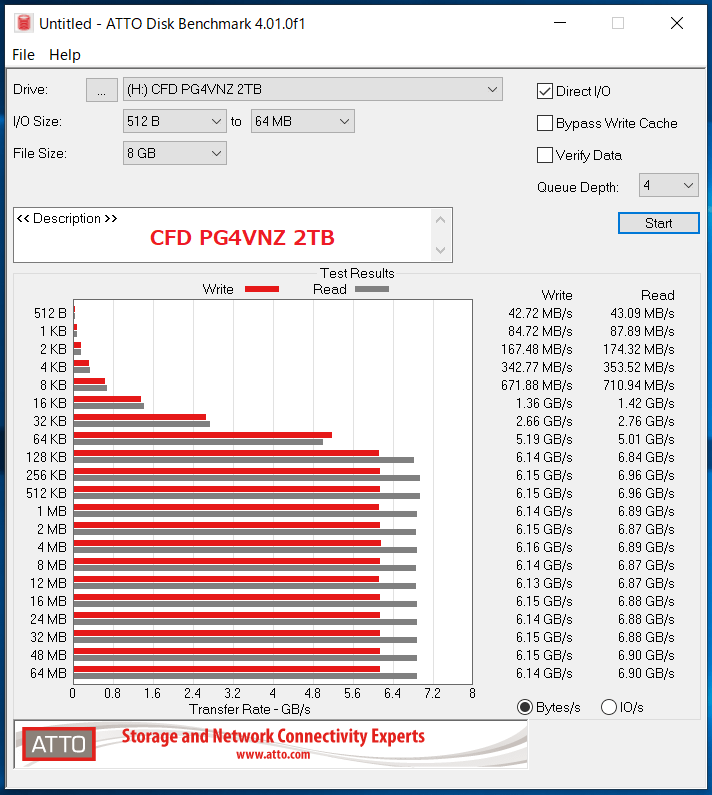The height and width of the screenshot is (795, 712).
Task: Enable Bypass Write Cache checkbox
Action: [x=545, y=123]
